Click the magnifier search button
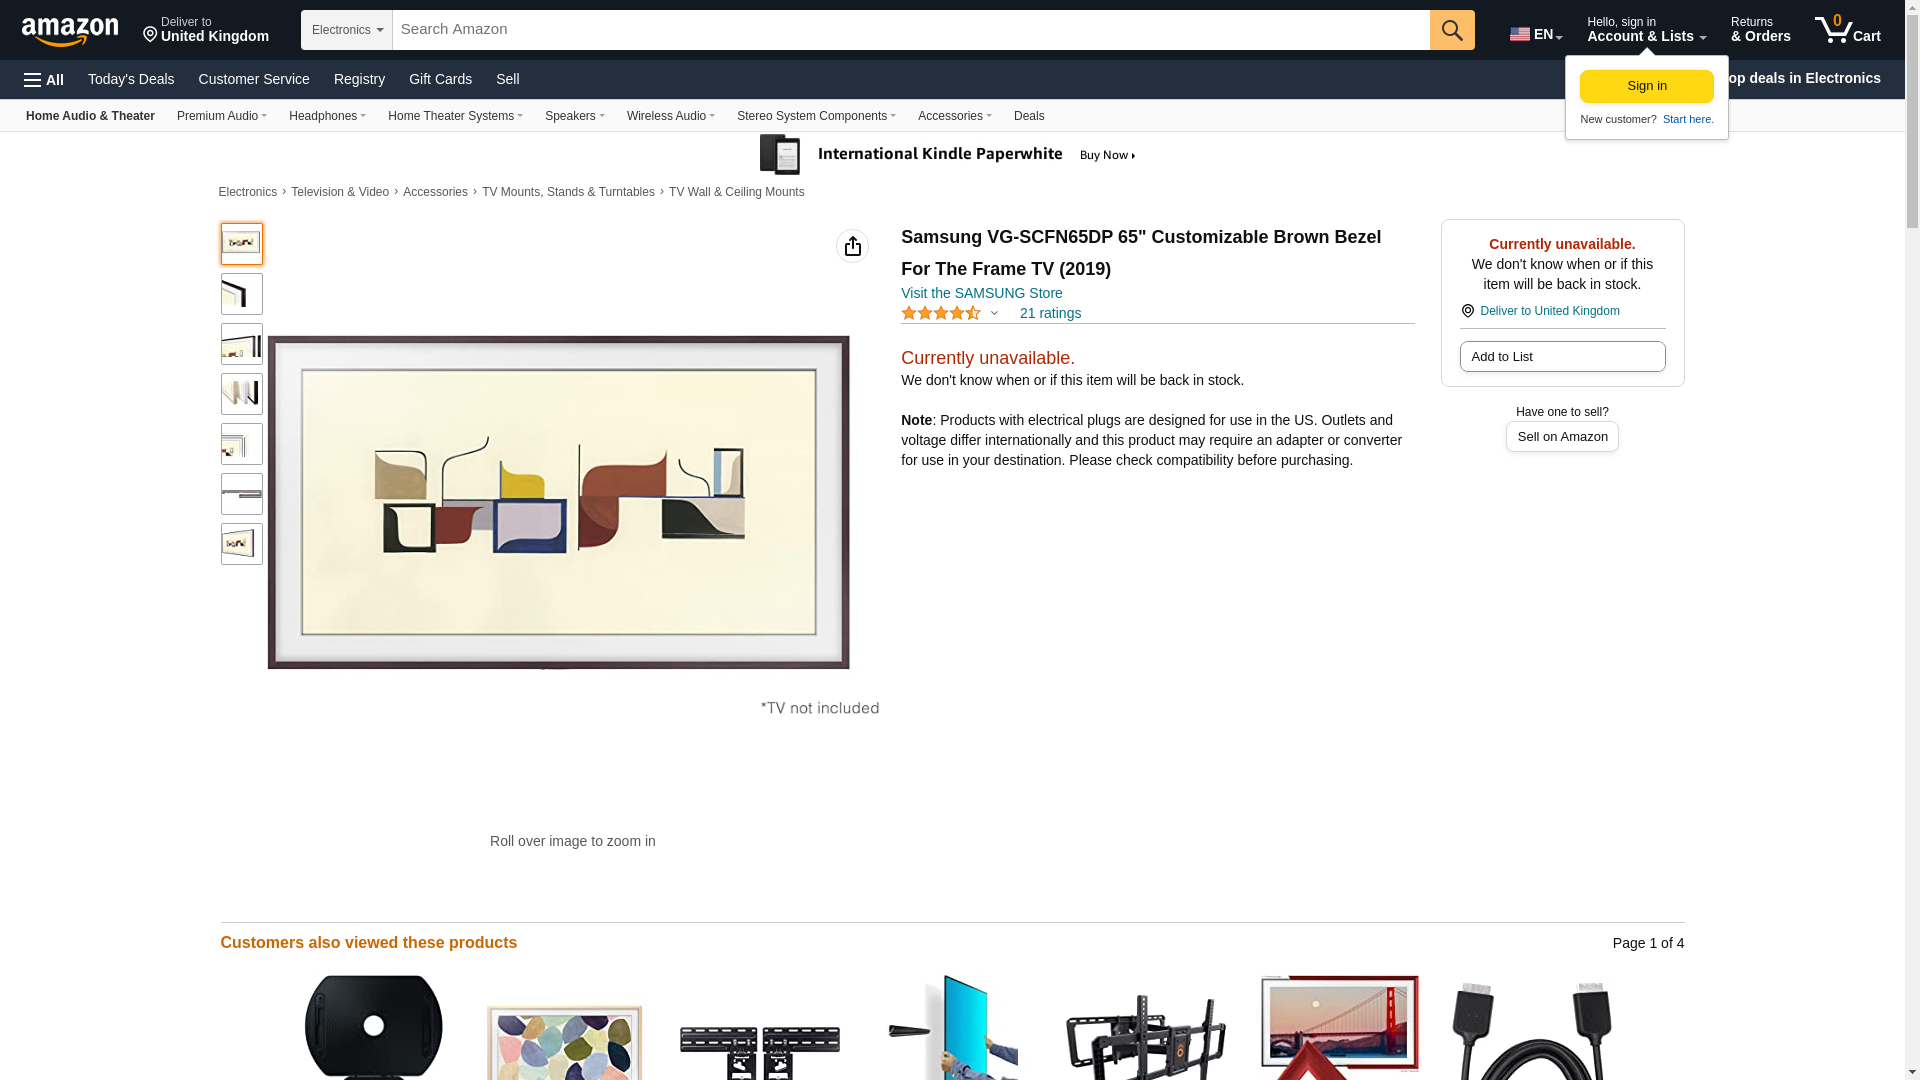The width and height of the screenshot is (1920, 1080). pyautogui.click(x=1452, y=30)
